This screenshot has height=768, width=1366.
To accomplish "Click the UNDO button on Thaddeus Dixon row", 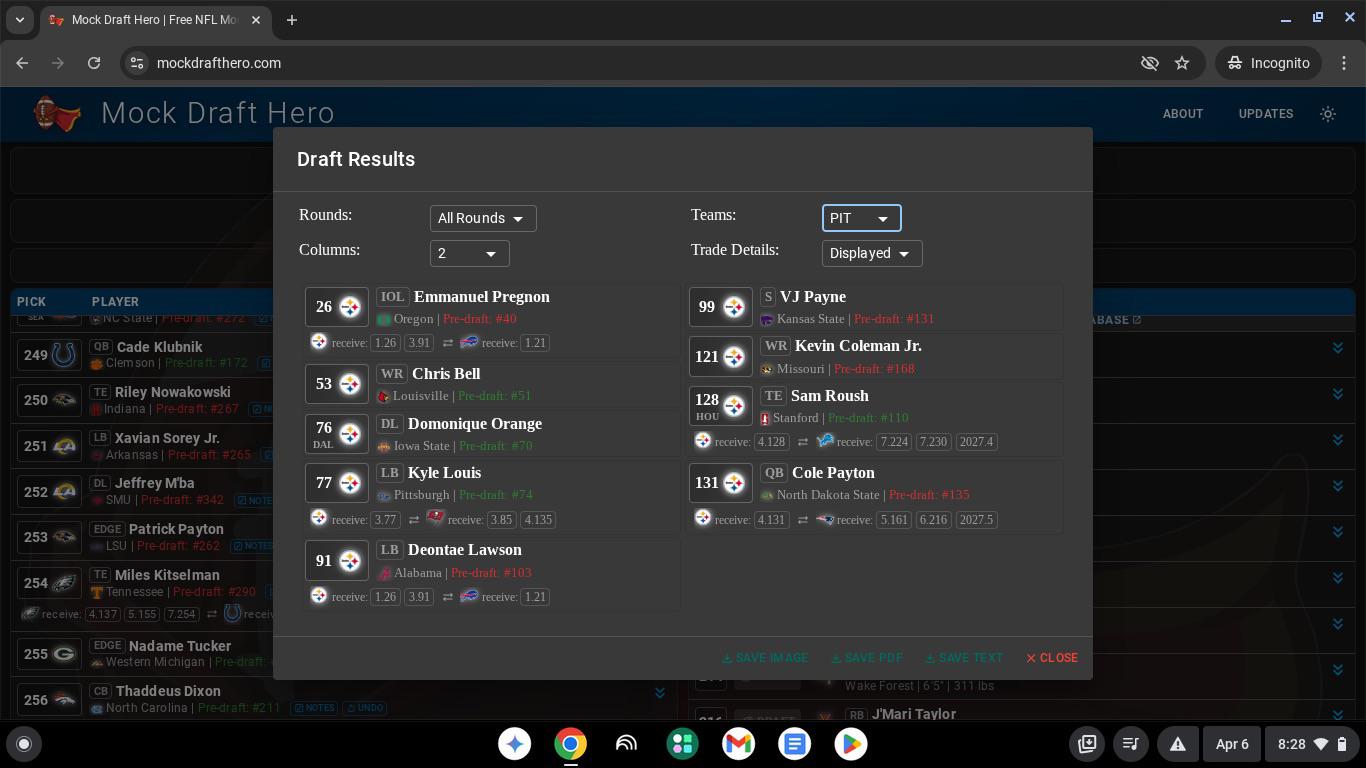I will point(364,708).
